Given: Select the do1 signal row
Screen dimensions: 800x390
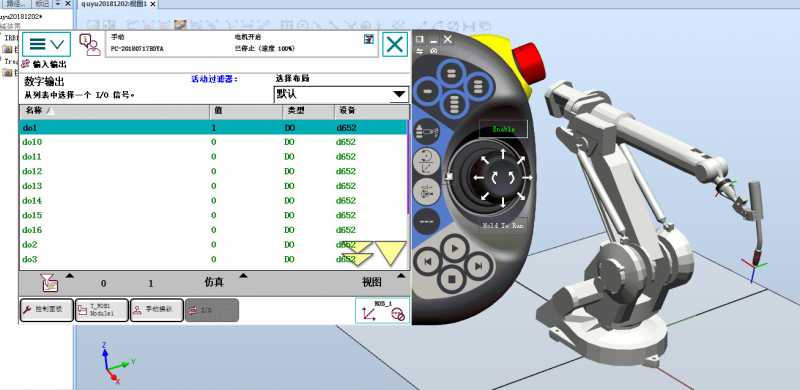Looking at the screenshot, I should (x=213, y=128).
